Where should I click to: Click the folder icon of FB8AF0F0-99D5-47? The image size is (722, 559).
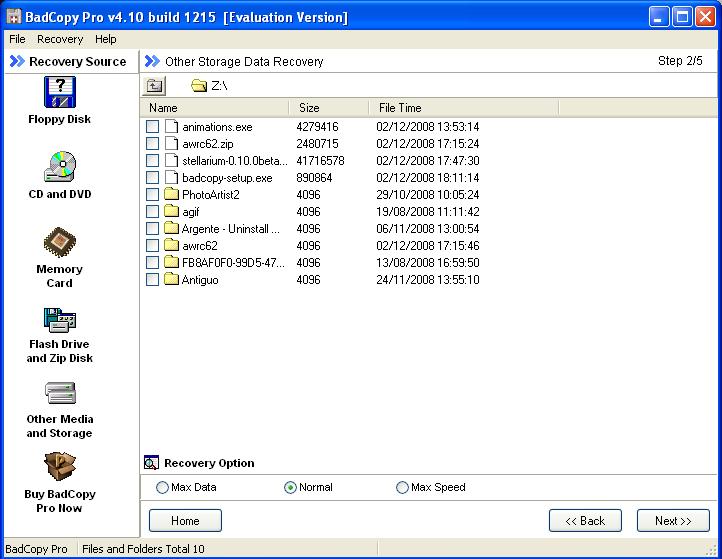tap(171, 262)
